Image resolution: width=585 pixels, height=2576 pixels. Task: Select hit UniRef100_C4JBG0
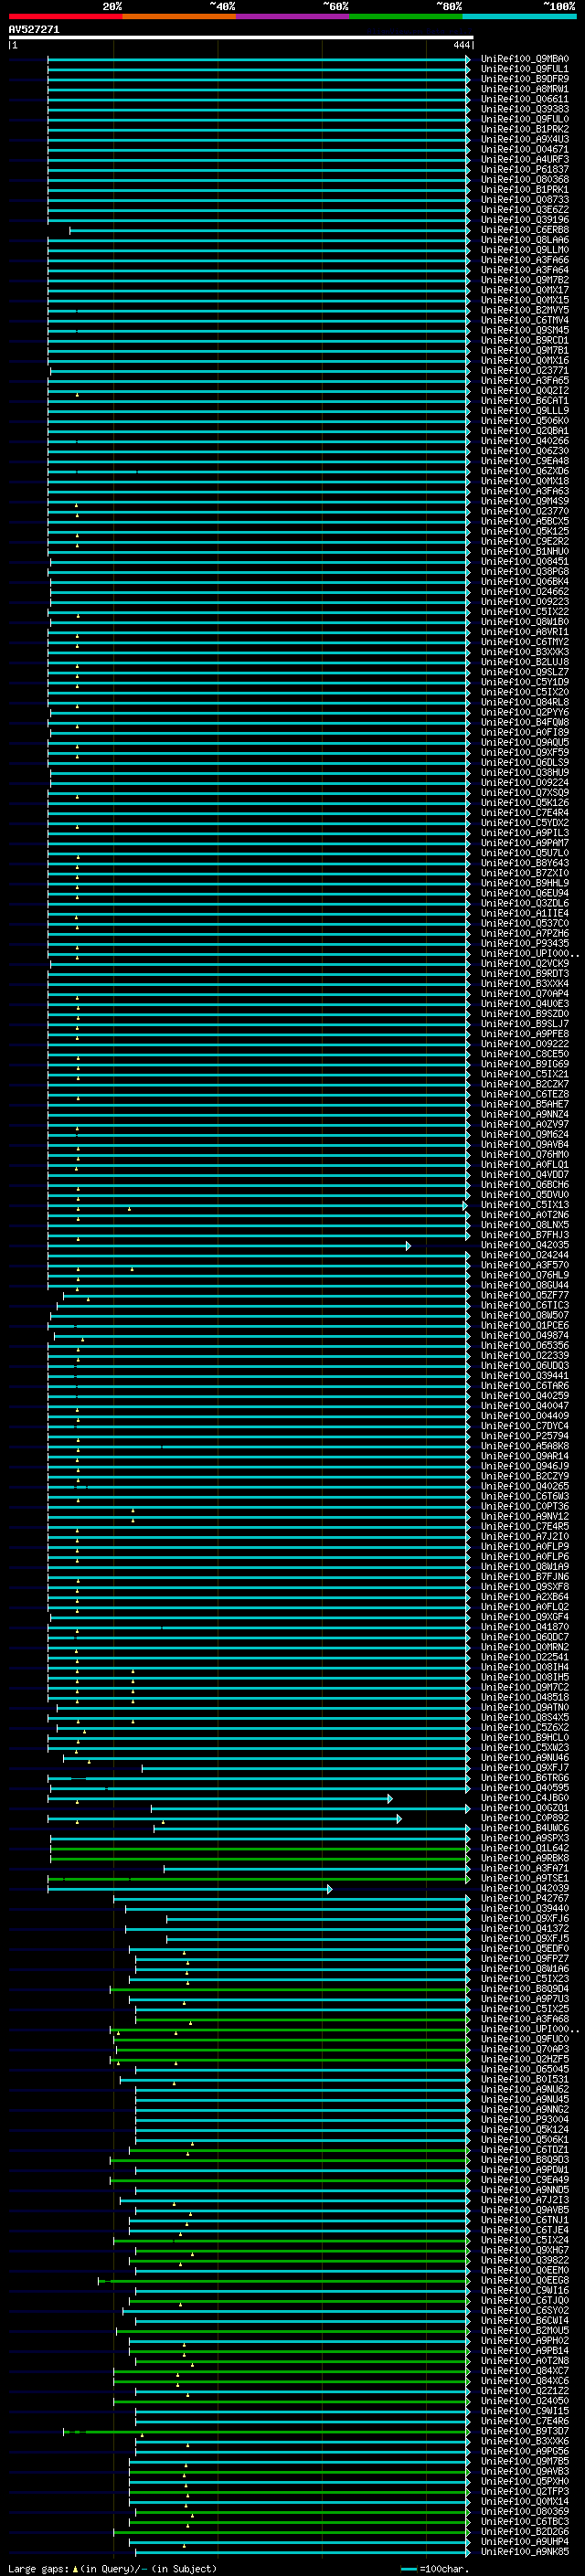tap(525, 1798)
